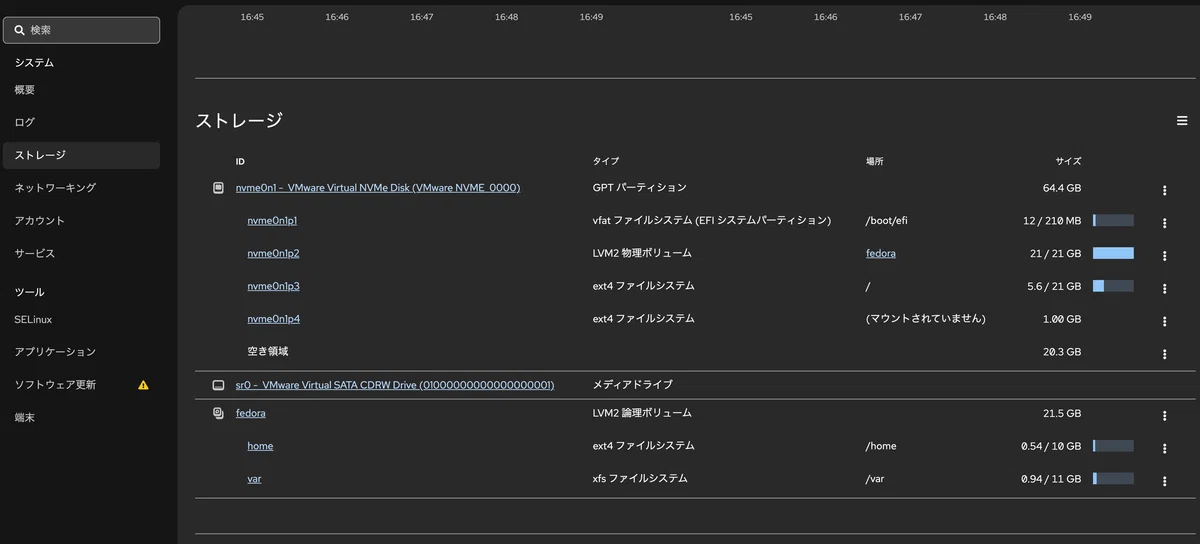
Task: Open the var logical volume link
Action: [x=254, y=479]
